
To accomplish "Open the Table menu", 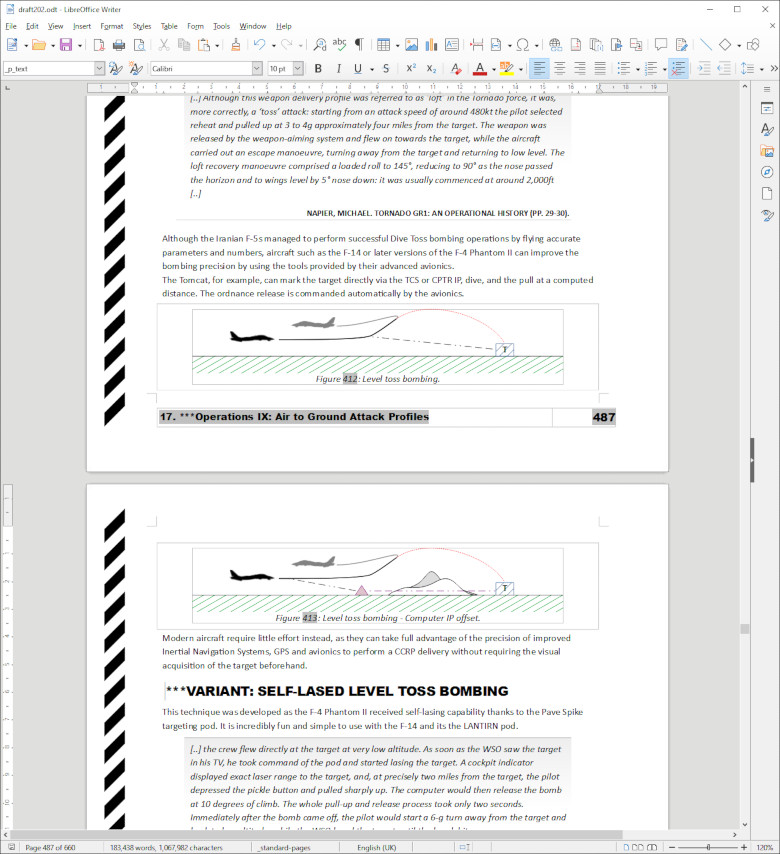I will tap(169, 26).
